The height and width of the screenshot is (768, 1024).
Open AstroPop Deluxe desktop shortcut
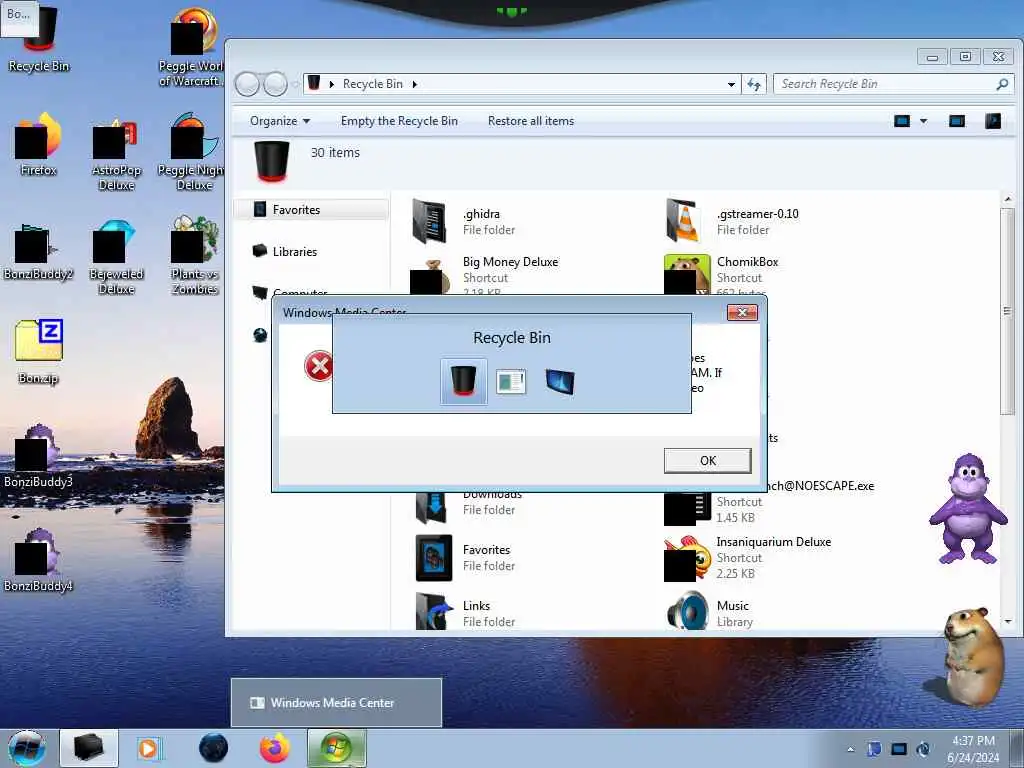[x=116, y=152]
